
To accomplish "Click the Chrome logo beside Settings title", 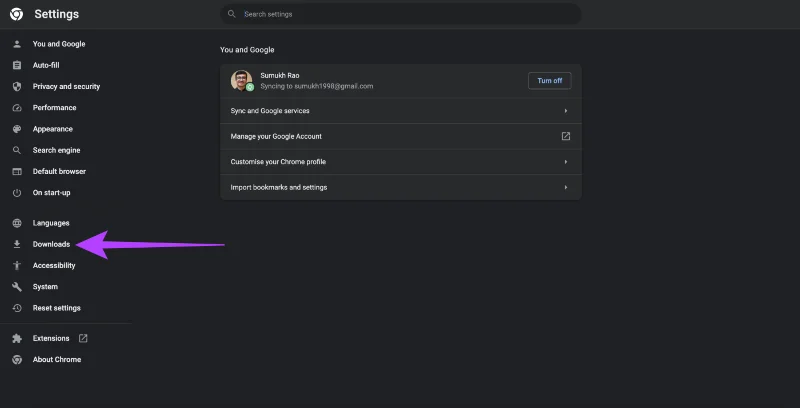I will coord(16,14).
